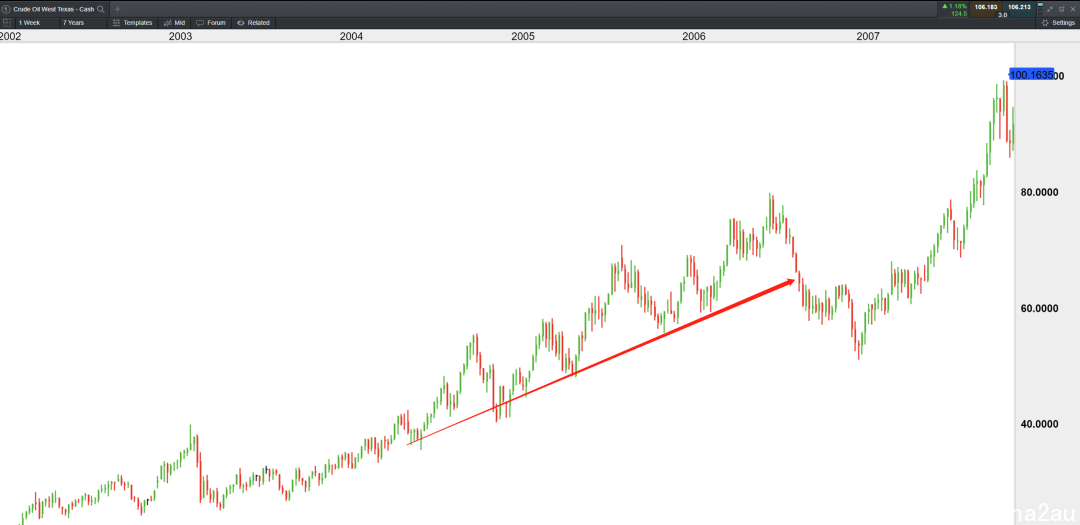Pop out chart into separate window
The image size is (1080, 525).
[x=1061, y=9]
